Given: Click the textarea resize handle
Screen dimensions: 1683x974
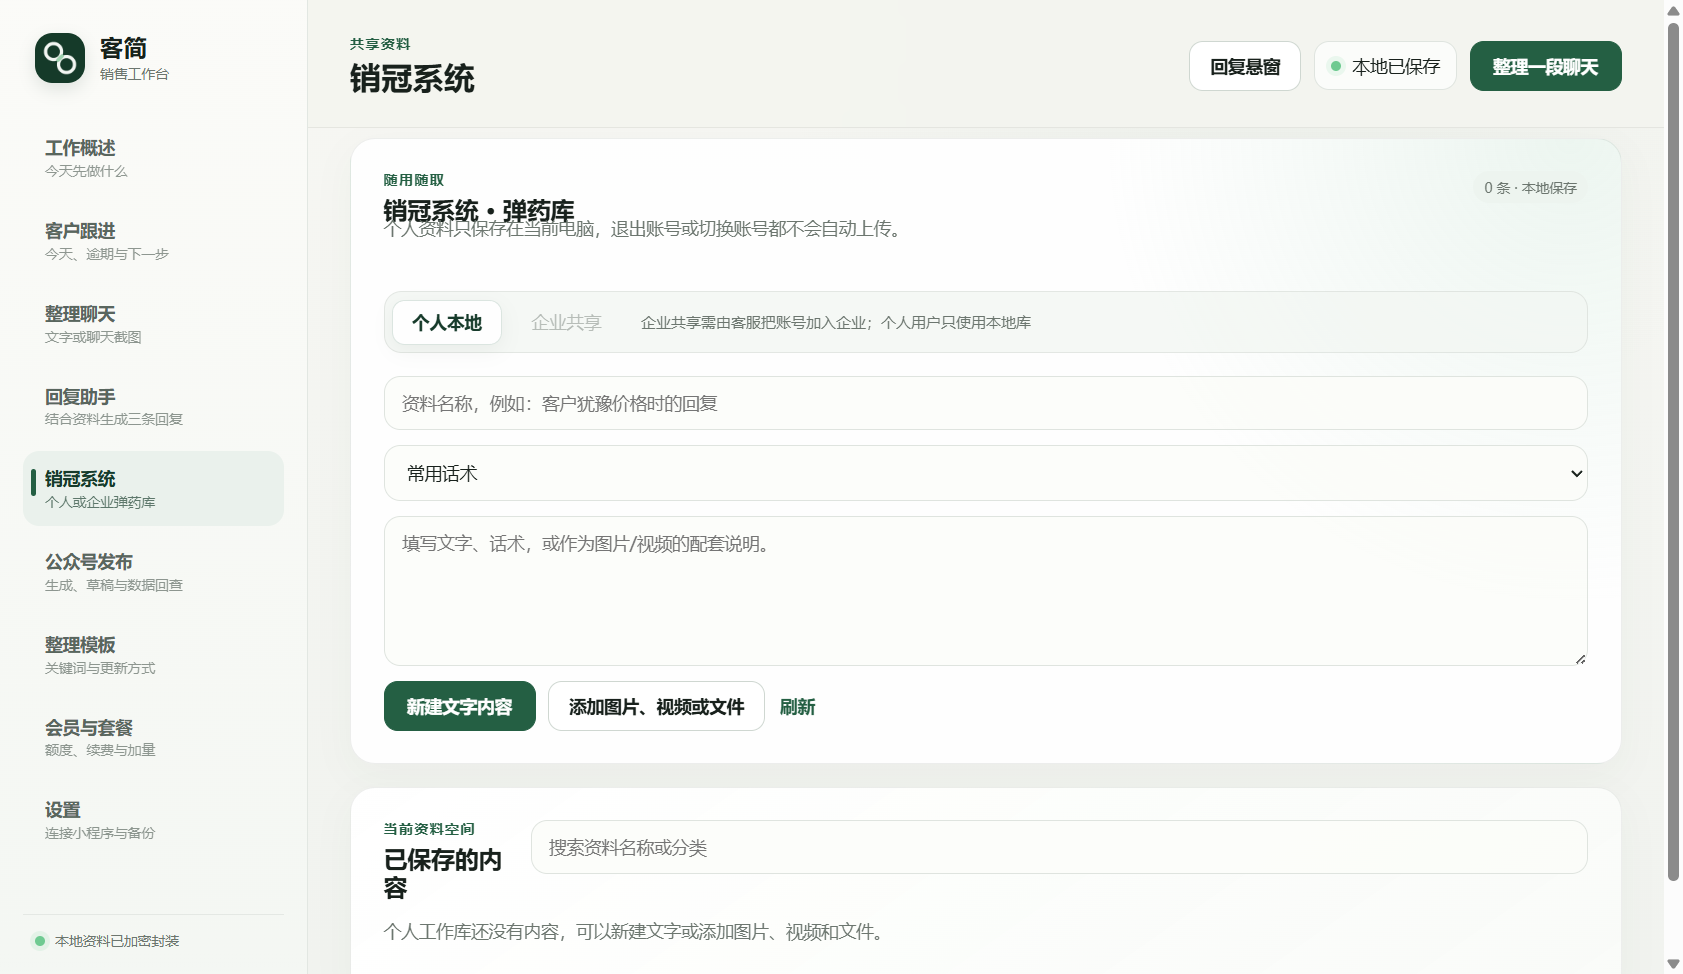Looking at the screenshot, I should [x=1580, y=658].
